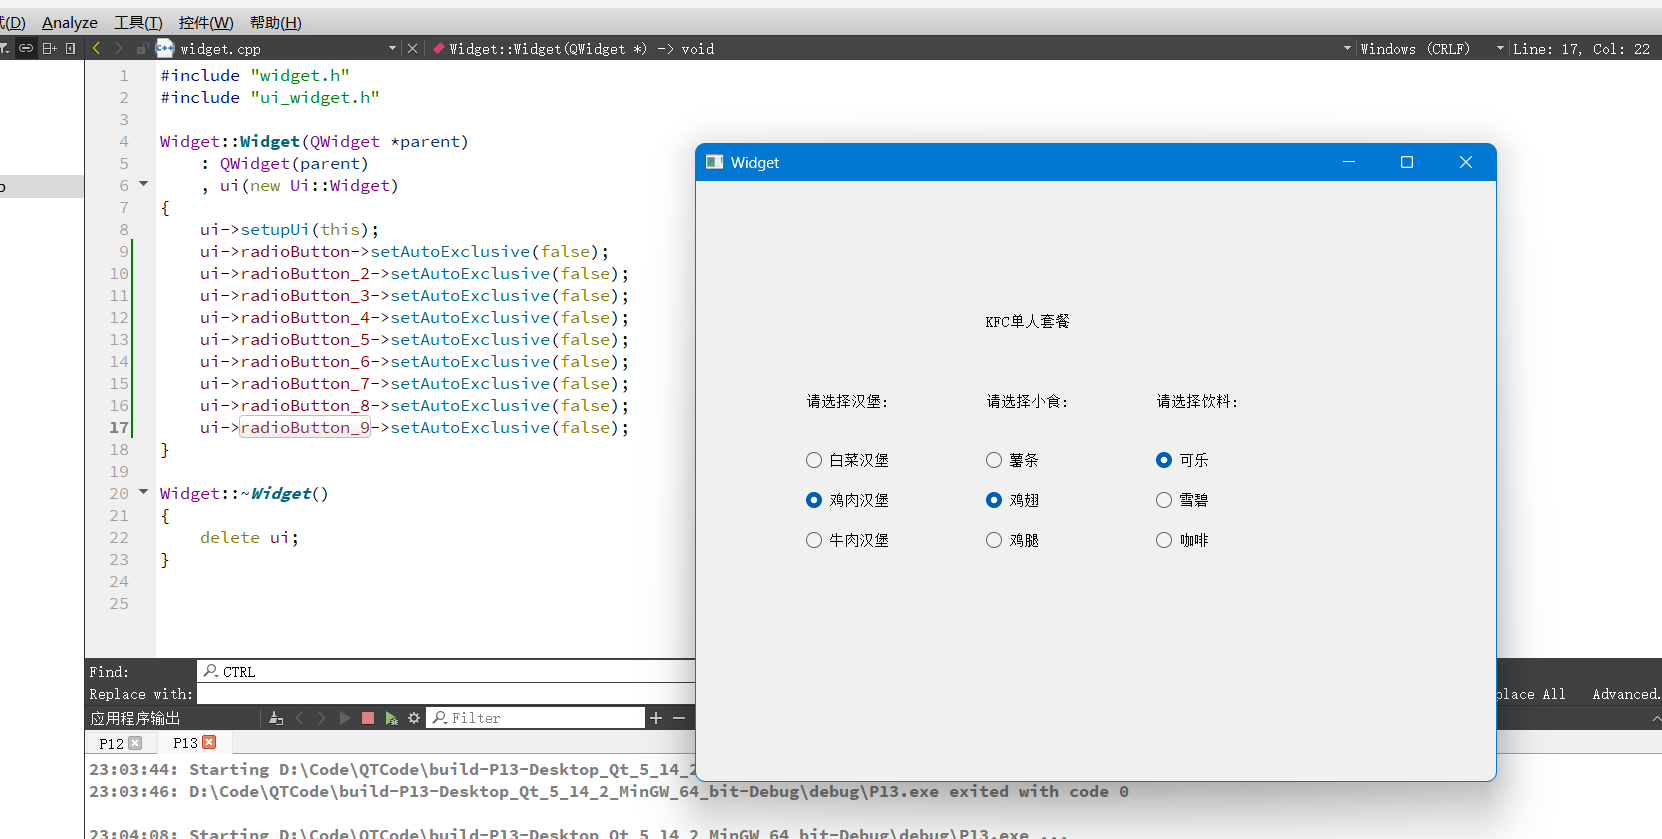Click the 应用程序输出 pane title
Viewport: 1662px width, 839px height.
(135, 718)
